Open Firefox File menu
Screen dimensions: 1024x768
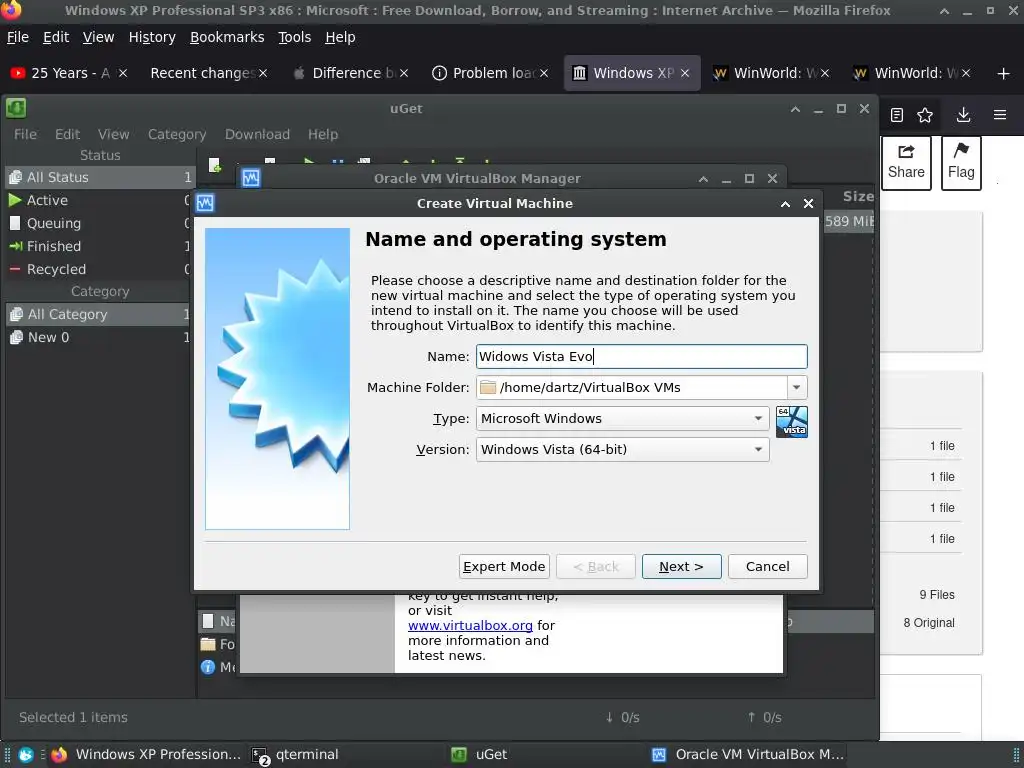click(x=18, y=37)
